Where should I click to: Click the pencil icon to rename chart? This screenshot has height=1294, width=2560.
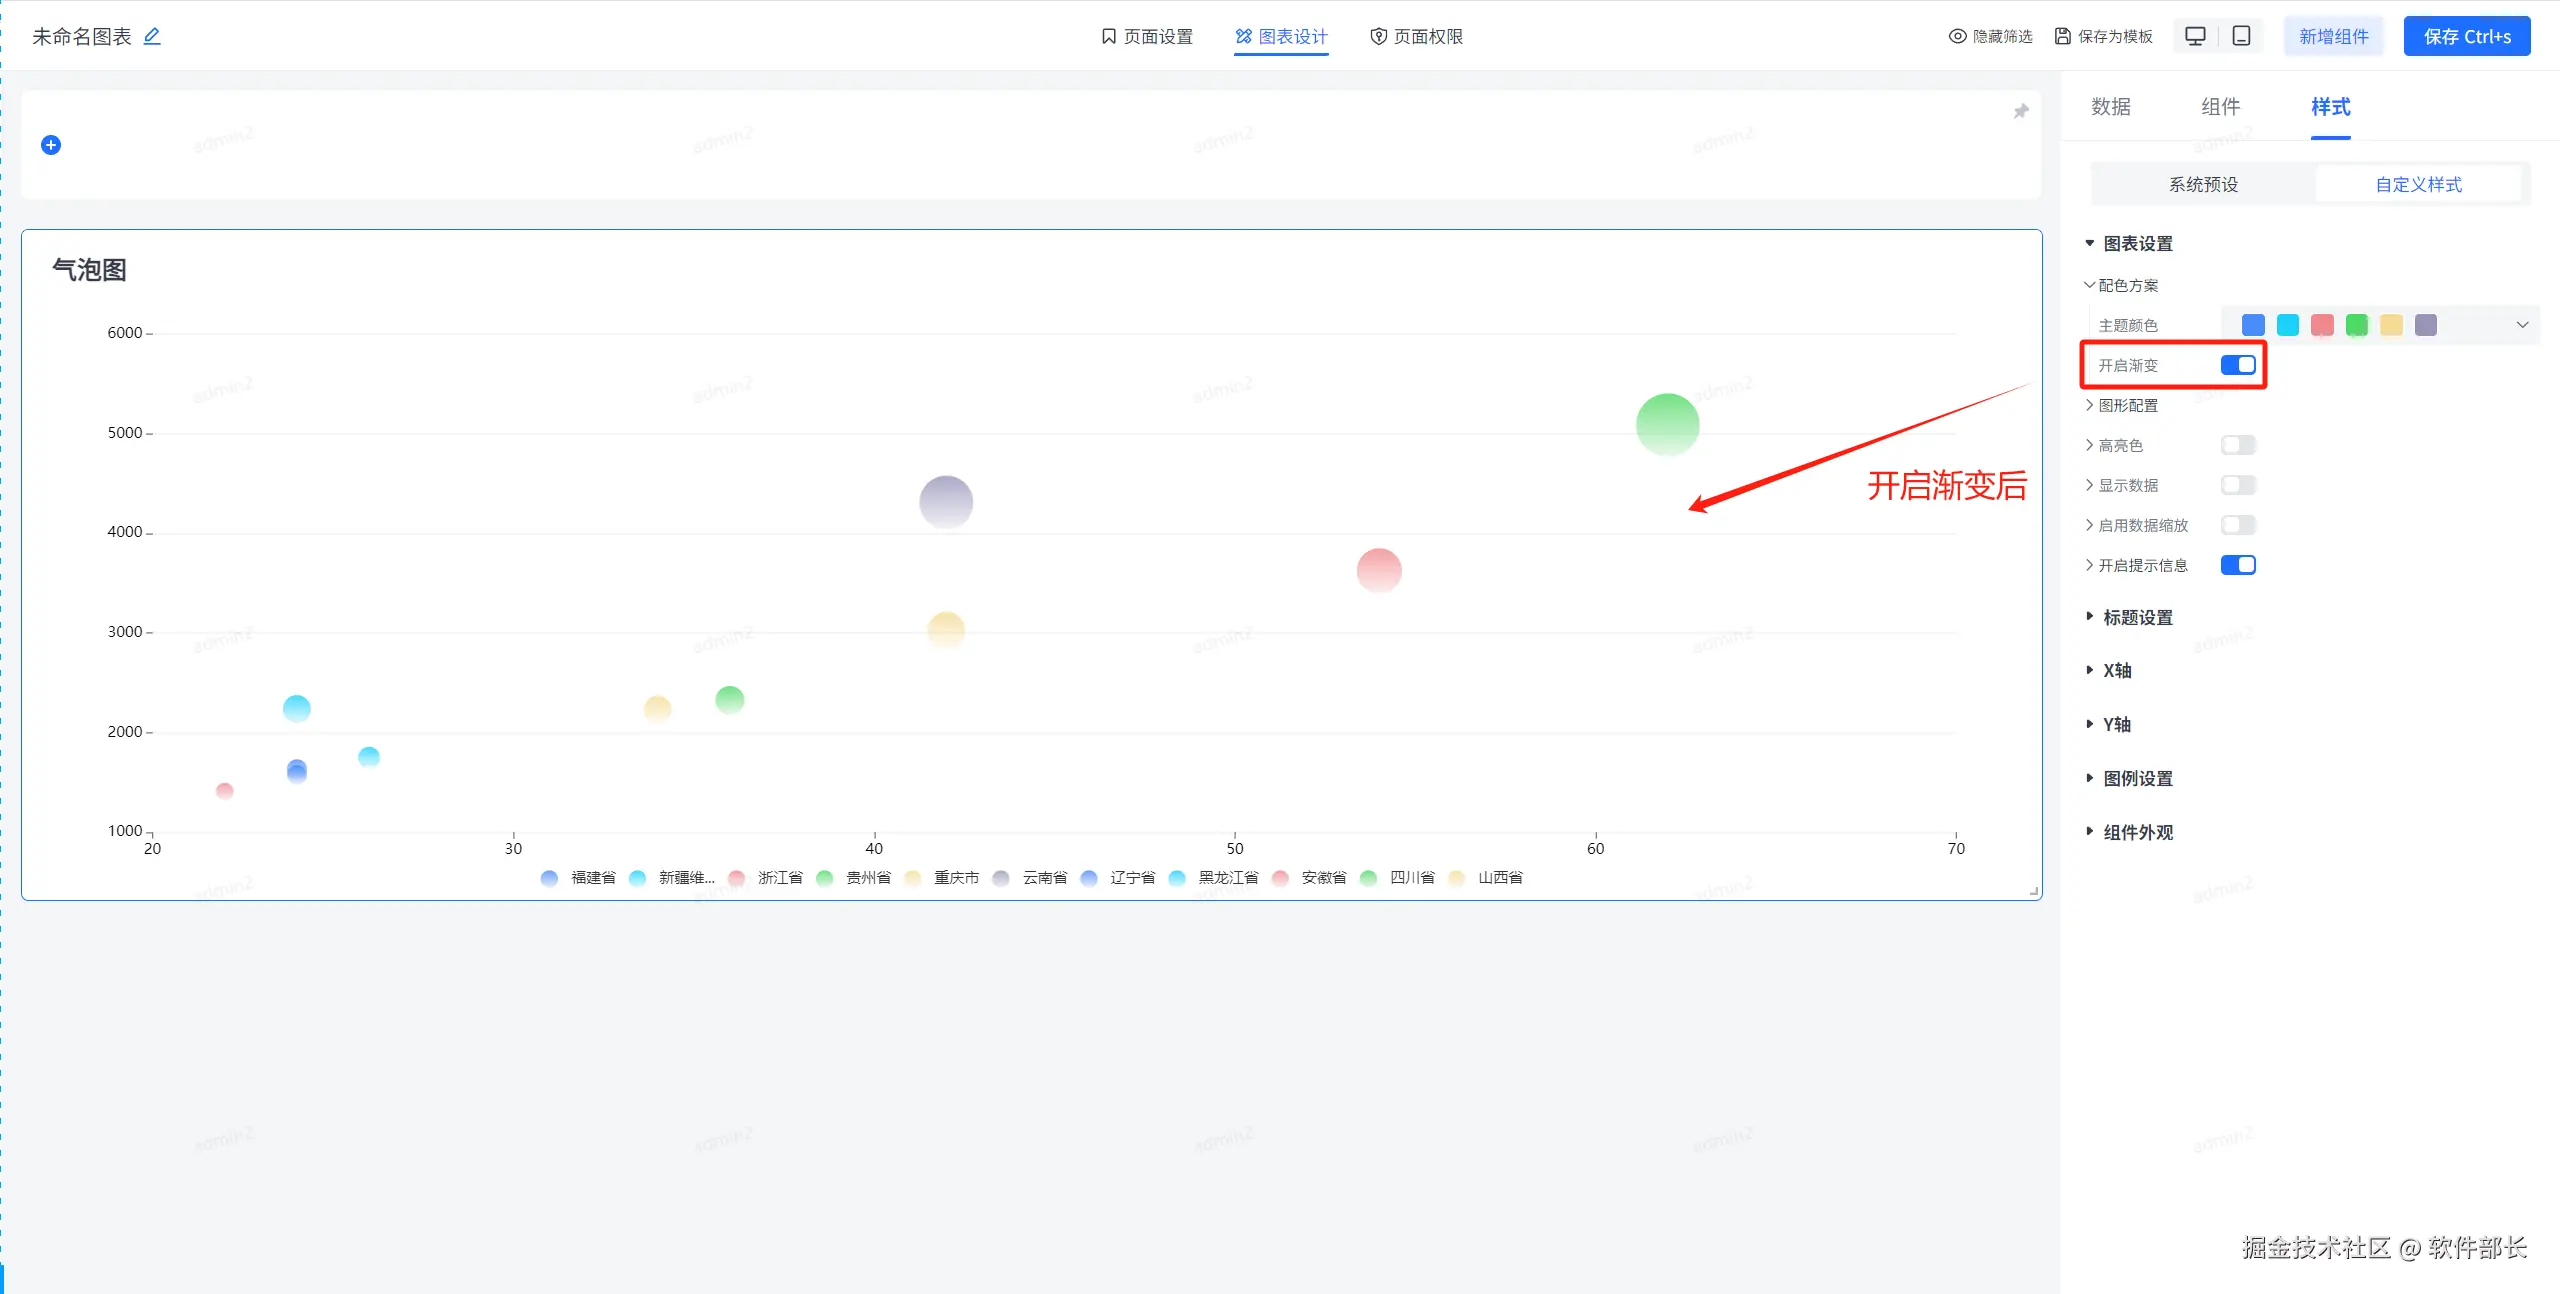(152, 36)
